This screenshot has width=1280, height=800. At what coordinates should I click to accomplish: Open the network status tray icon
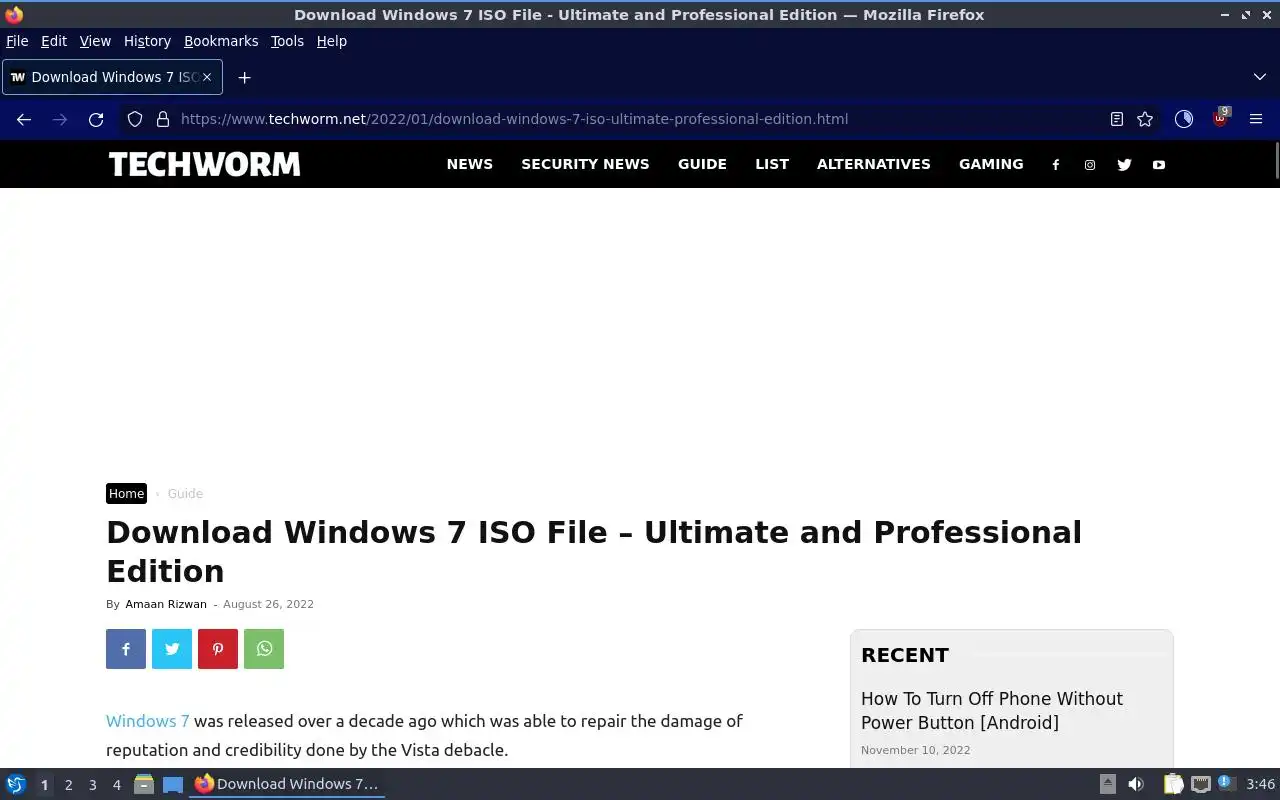[1201, 784]
